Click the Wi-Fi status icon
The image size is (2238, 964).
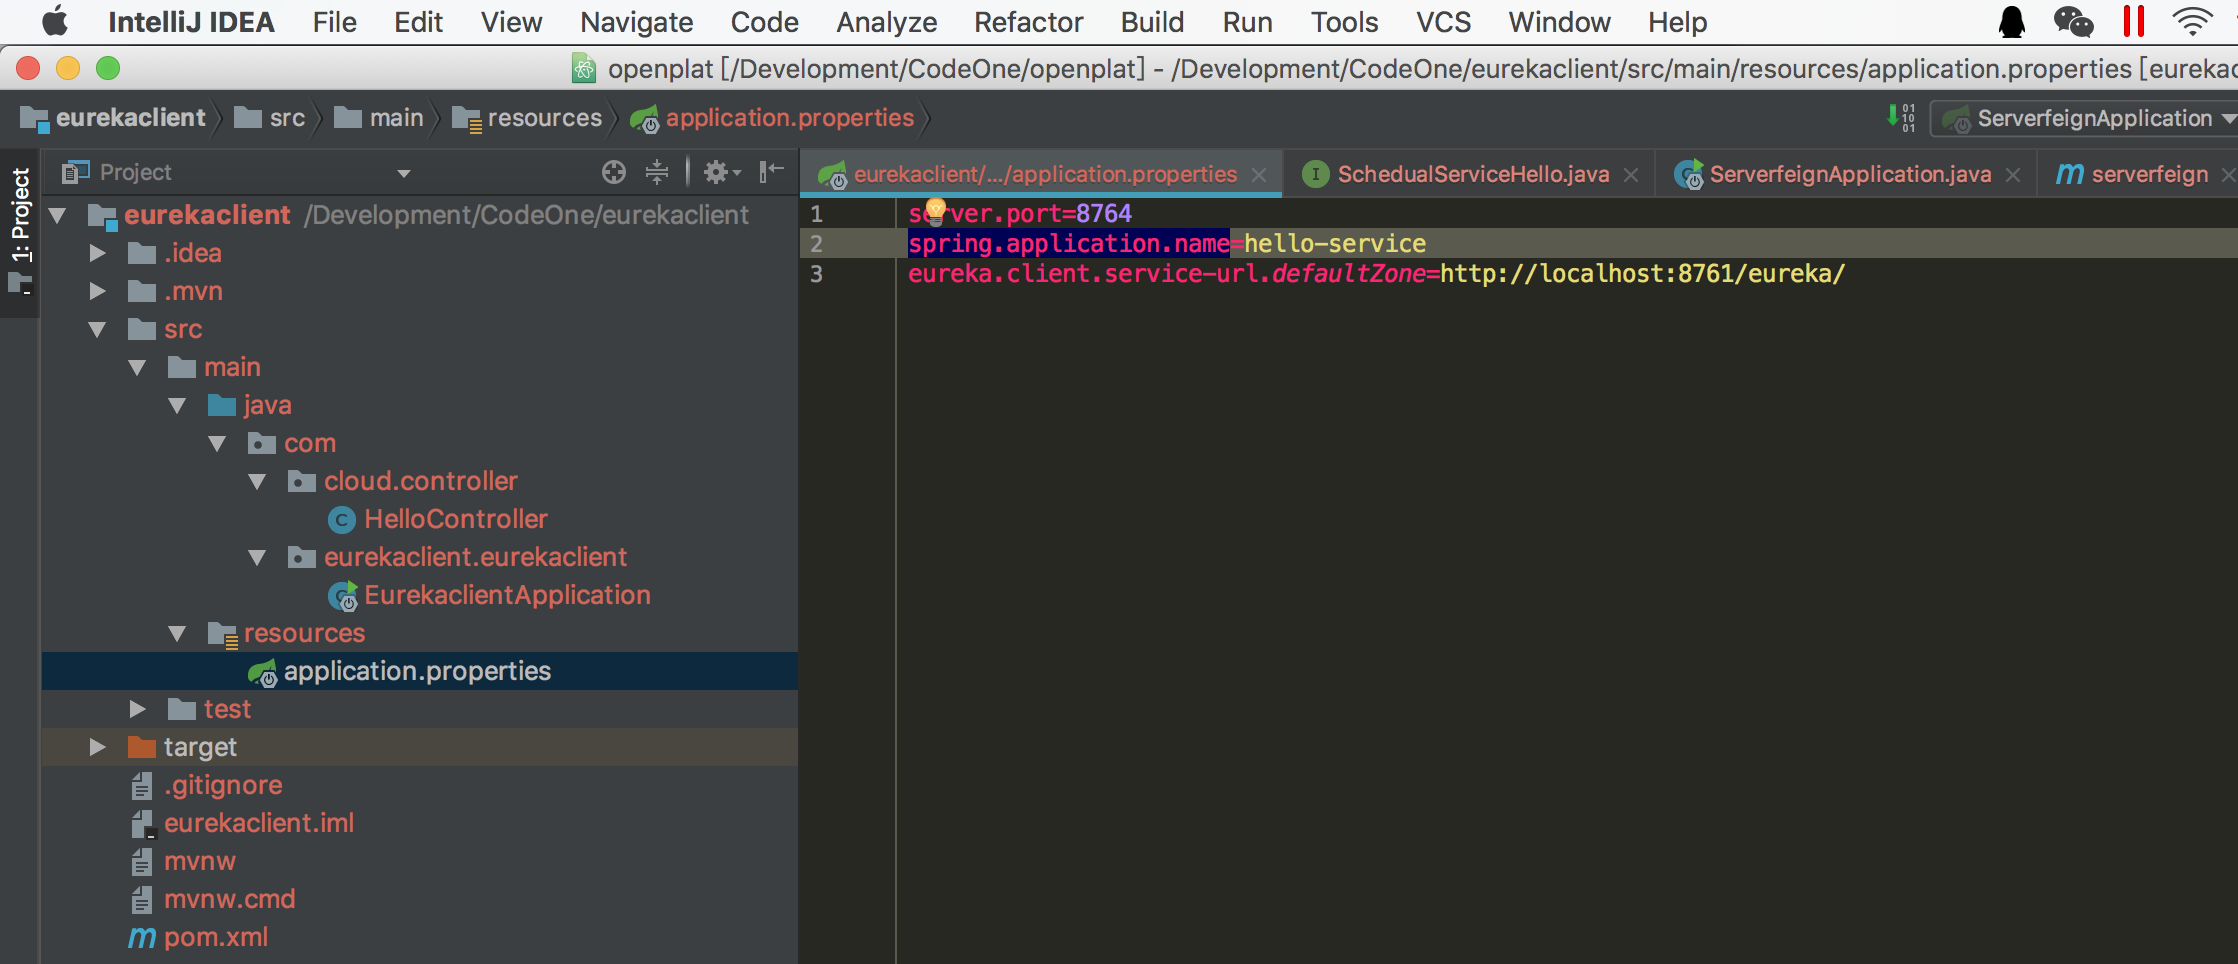tap(2192, 22)
